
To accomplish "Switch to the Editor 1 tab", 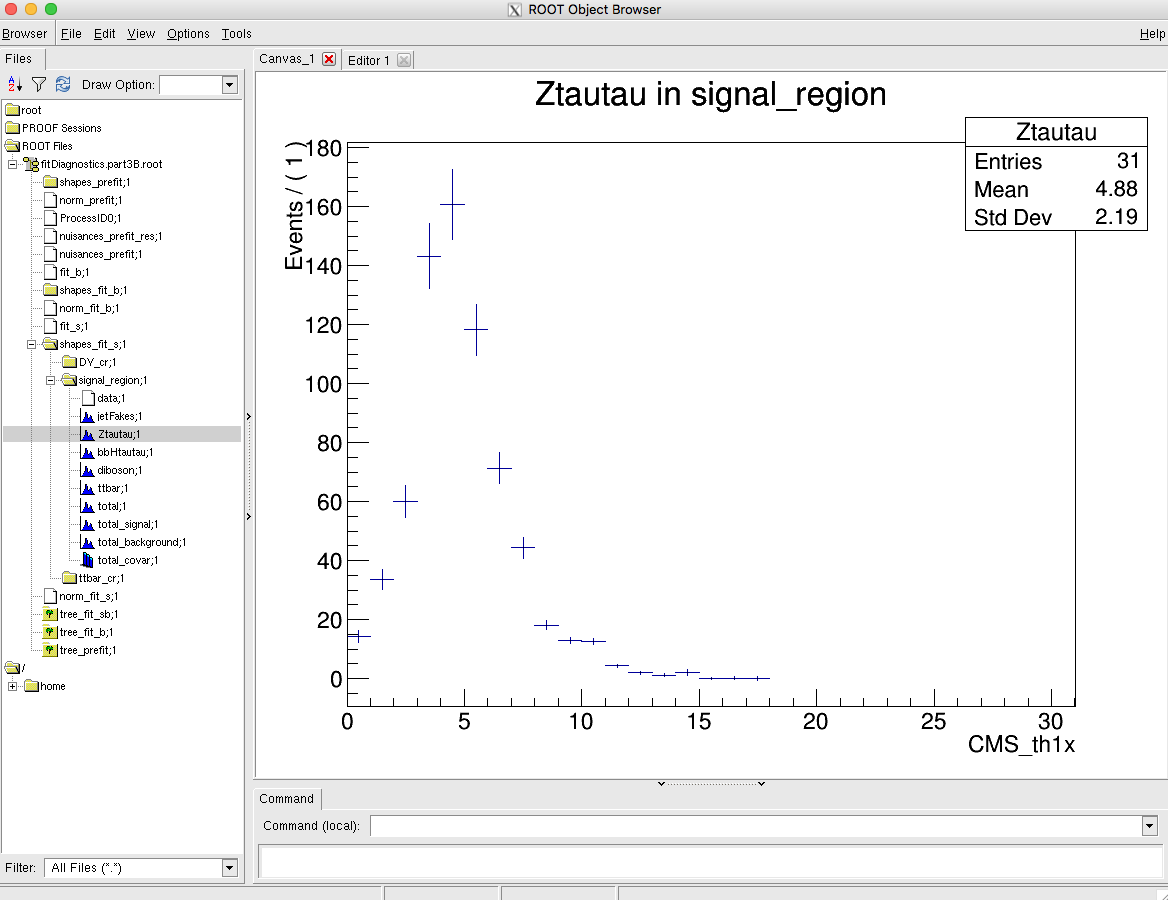I will click(x=369, y=60).
